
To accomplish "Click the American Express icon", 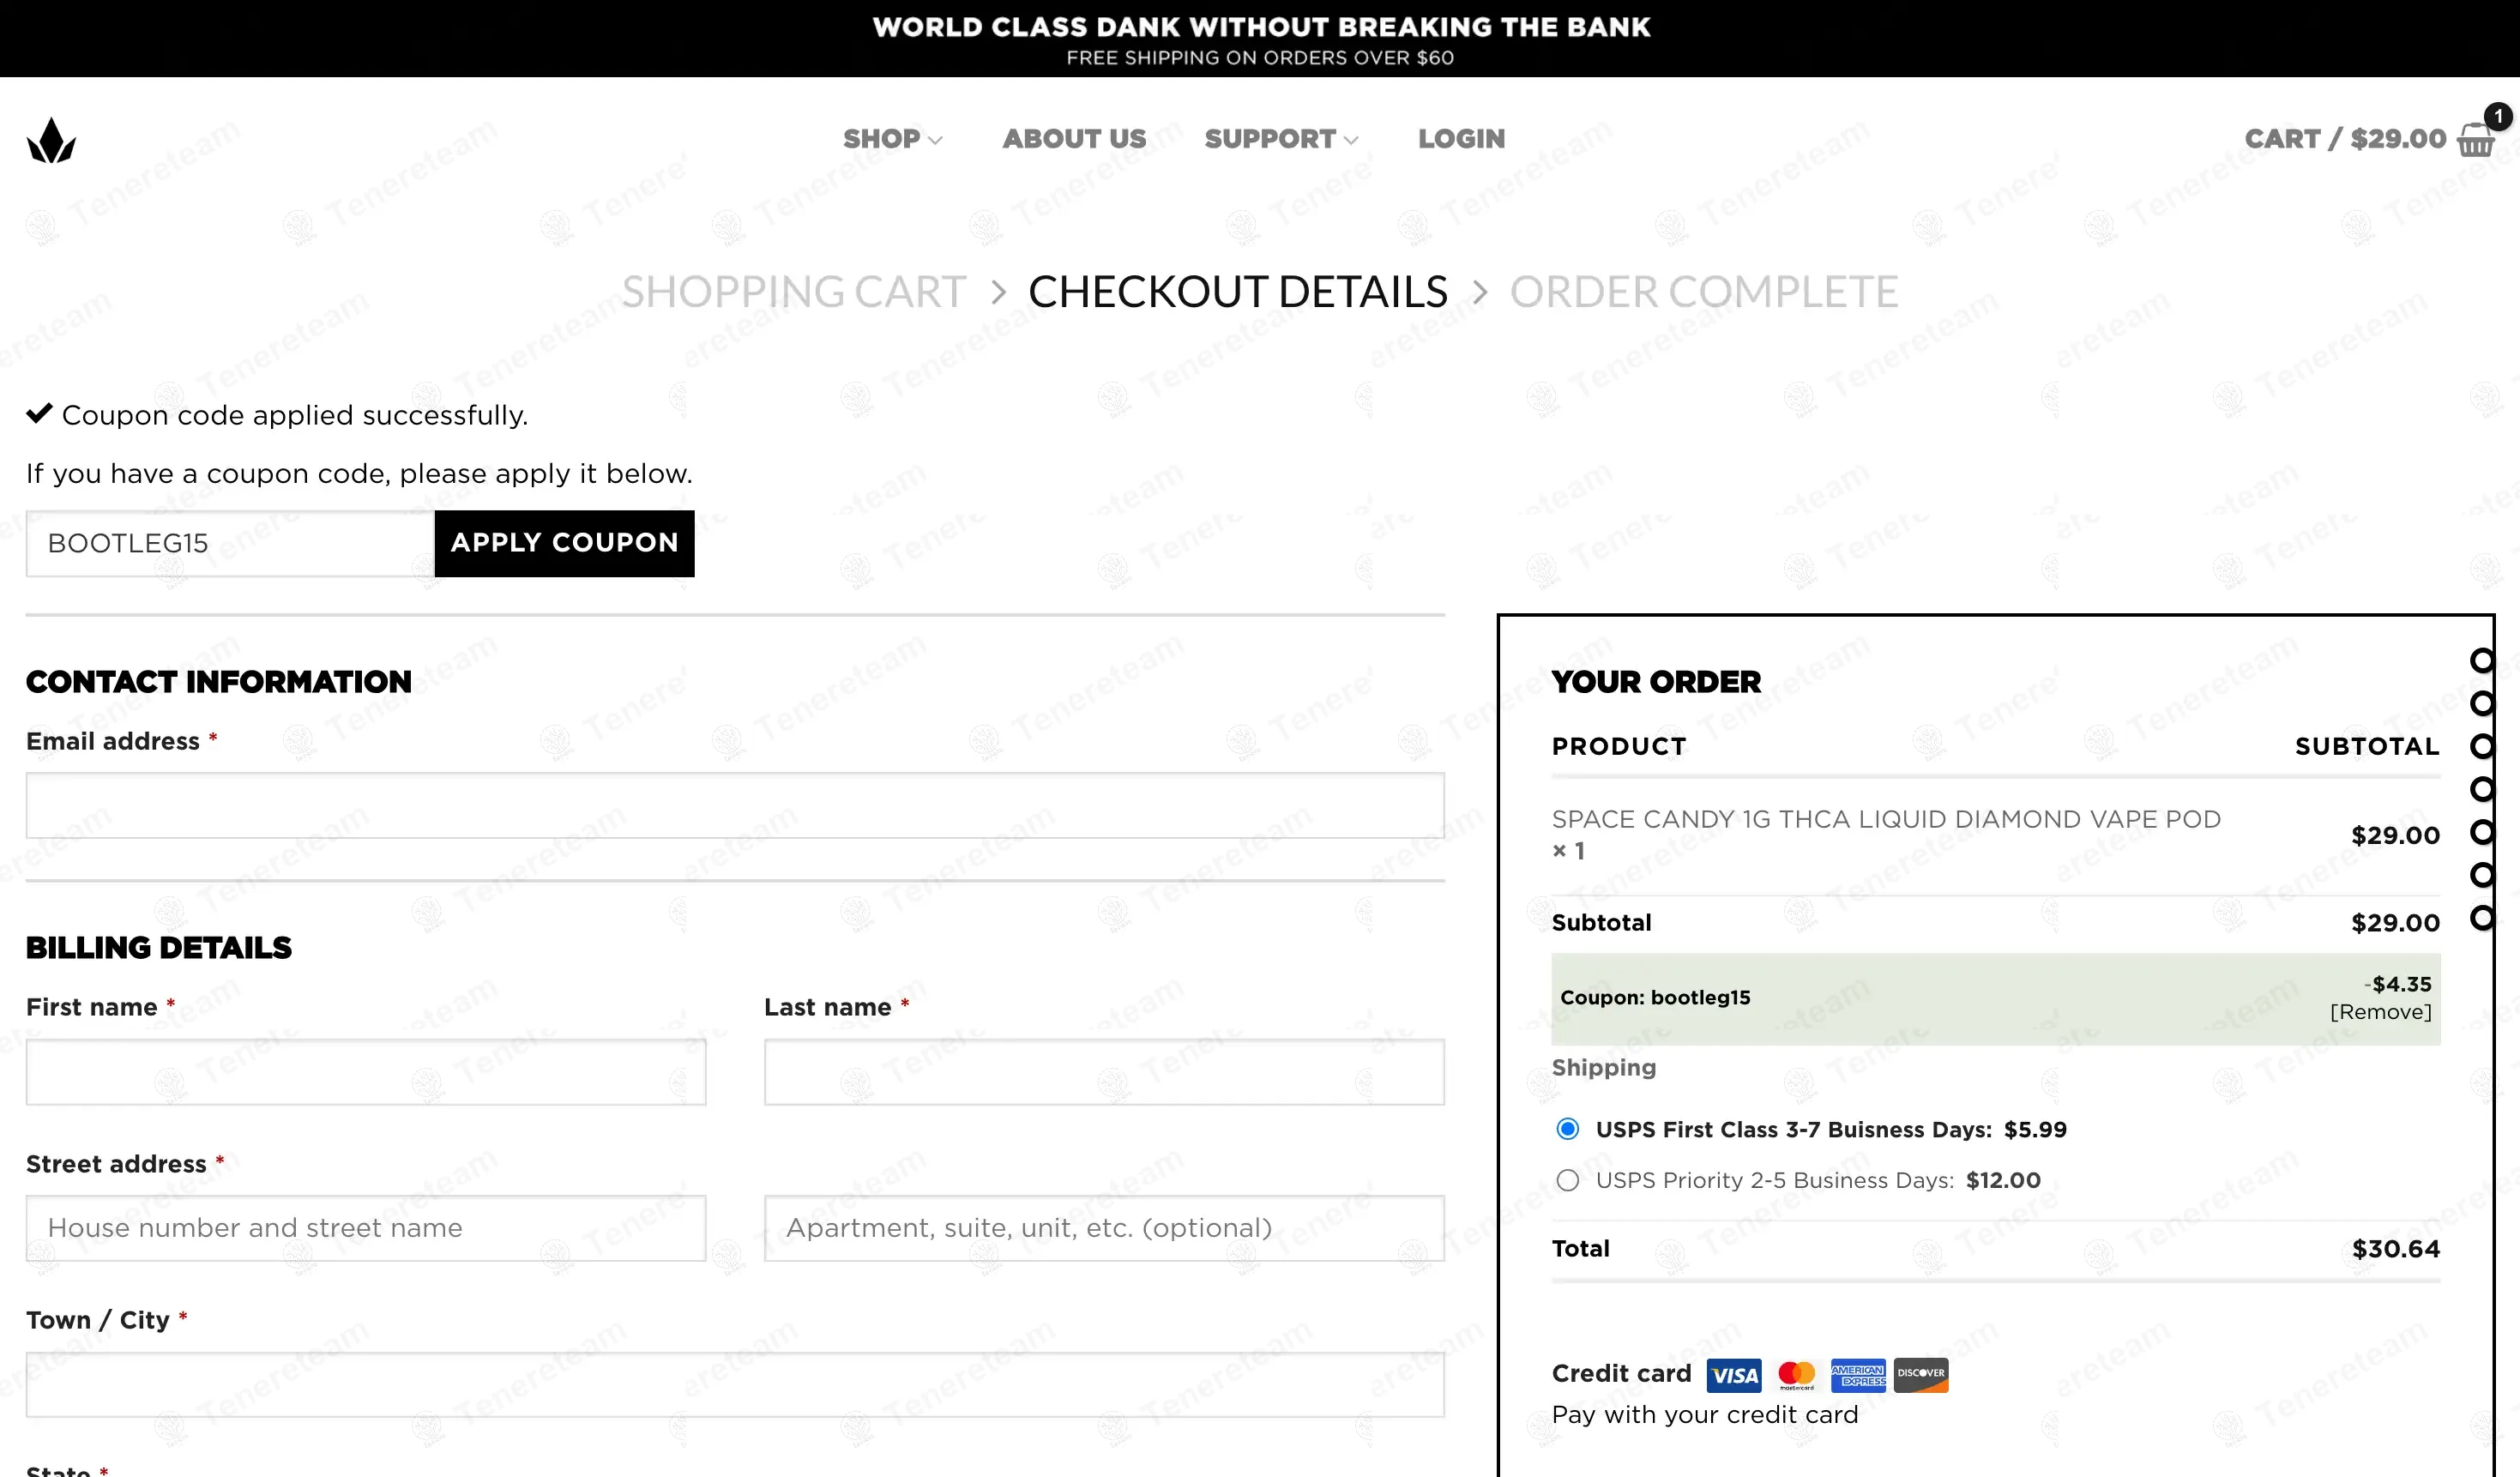I will 1858,1375.
